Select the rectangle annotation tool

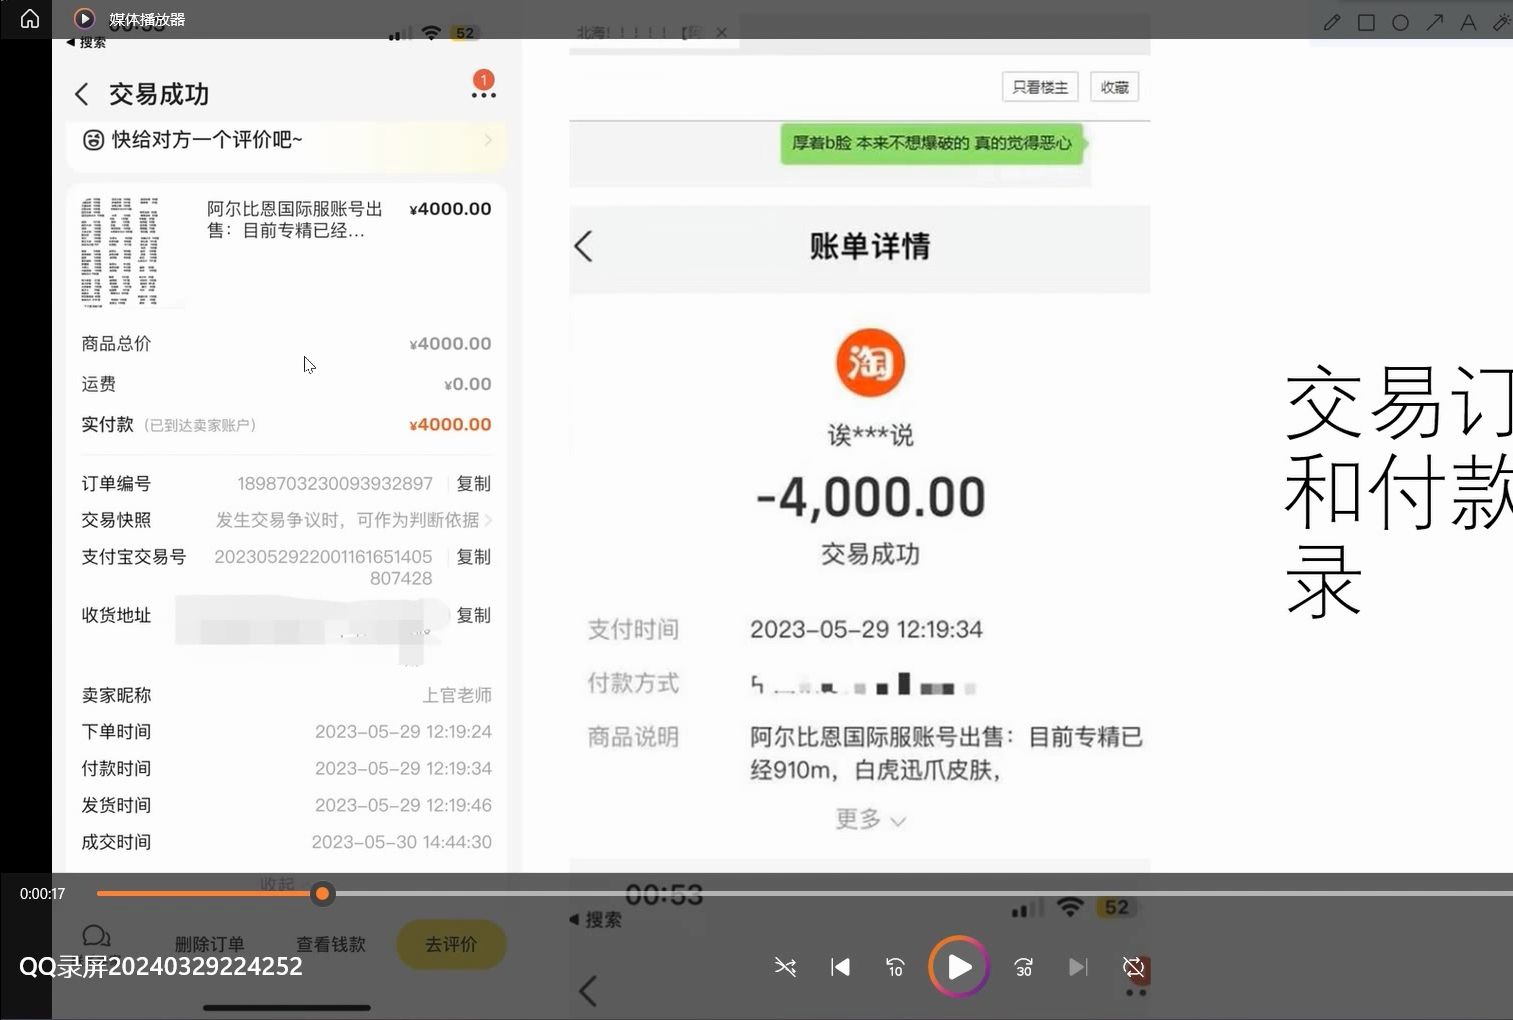1366,22
